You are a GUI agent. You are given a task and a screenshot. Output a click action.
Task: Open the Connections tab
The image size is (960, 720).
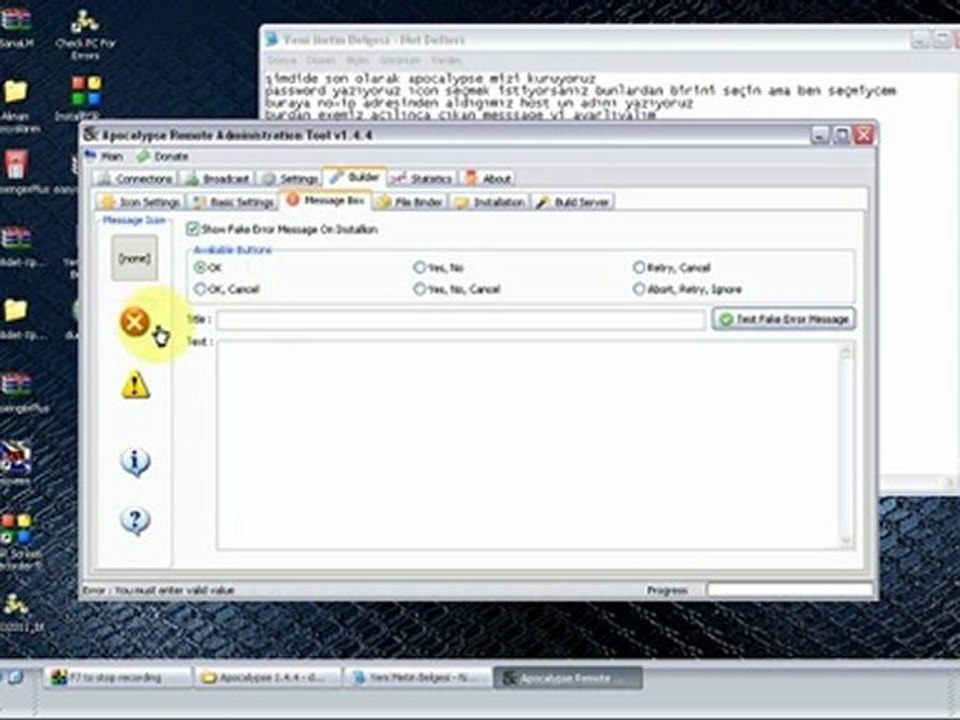(x=135, y=179)
